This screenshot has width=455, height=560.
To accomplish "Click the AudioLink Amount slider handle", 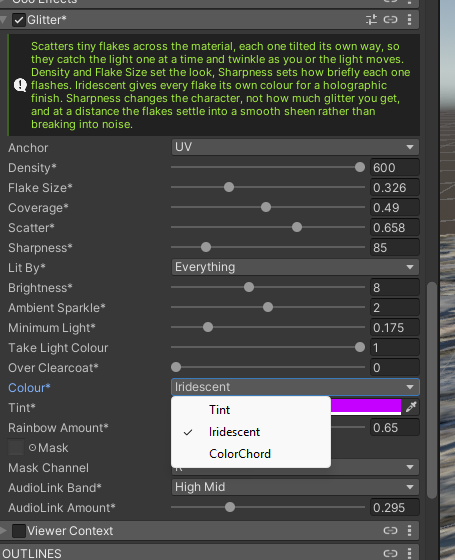I will tap(230, 507).
